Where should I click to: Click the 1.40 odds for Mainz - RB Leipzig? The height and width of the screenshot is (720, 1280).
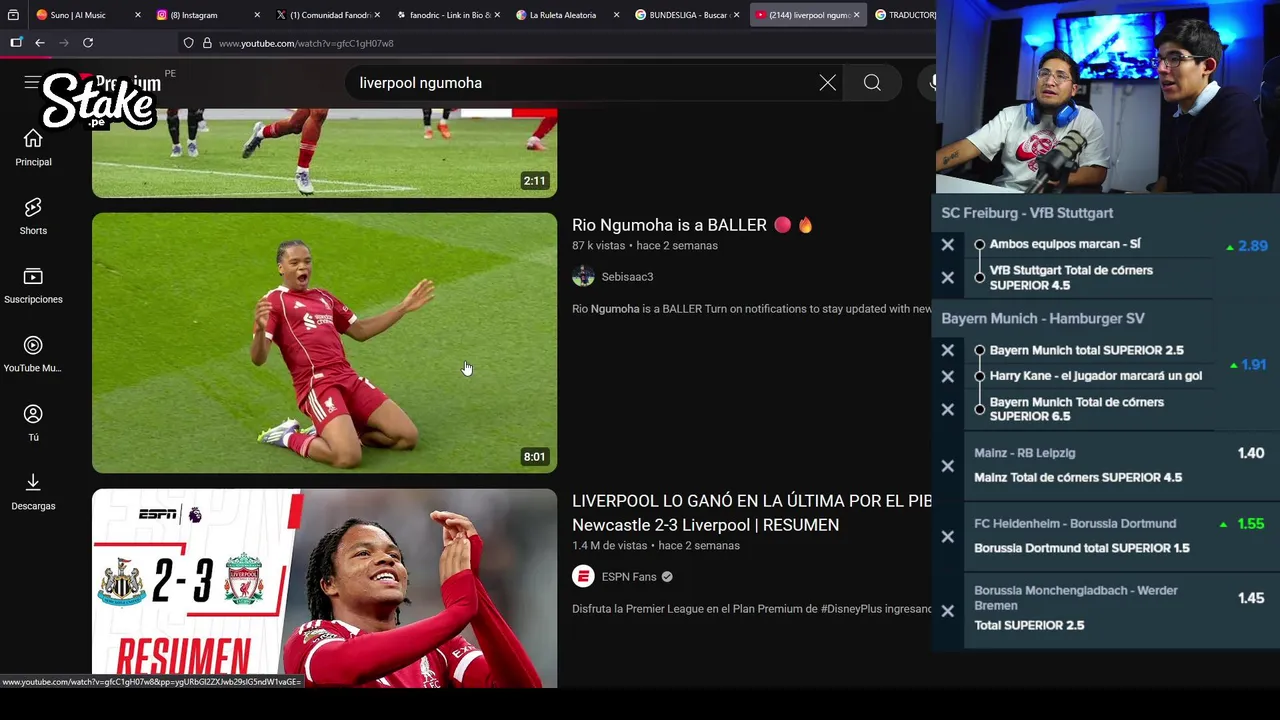point(1251,453)
